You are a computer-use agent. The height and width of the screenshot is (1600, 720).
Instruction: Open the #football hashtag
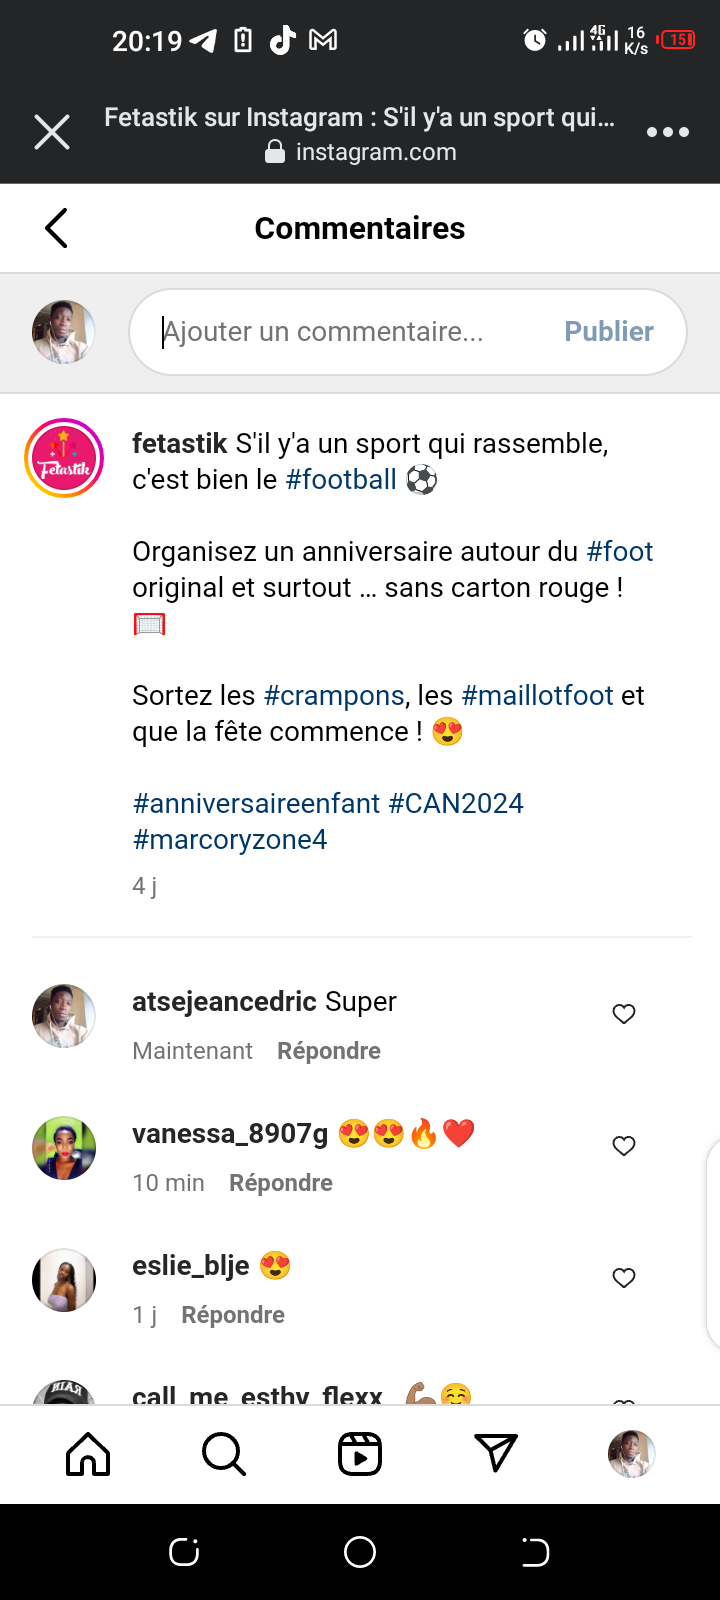[341, 480]
